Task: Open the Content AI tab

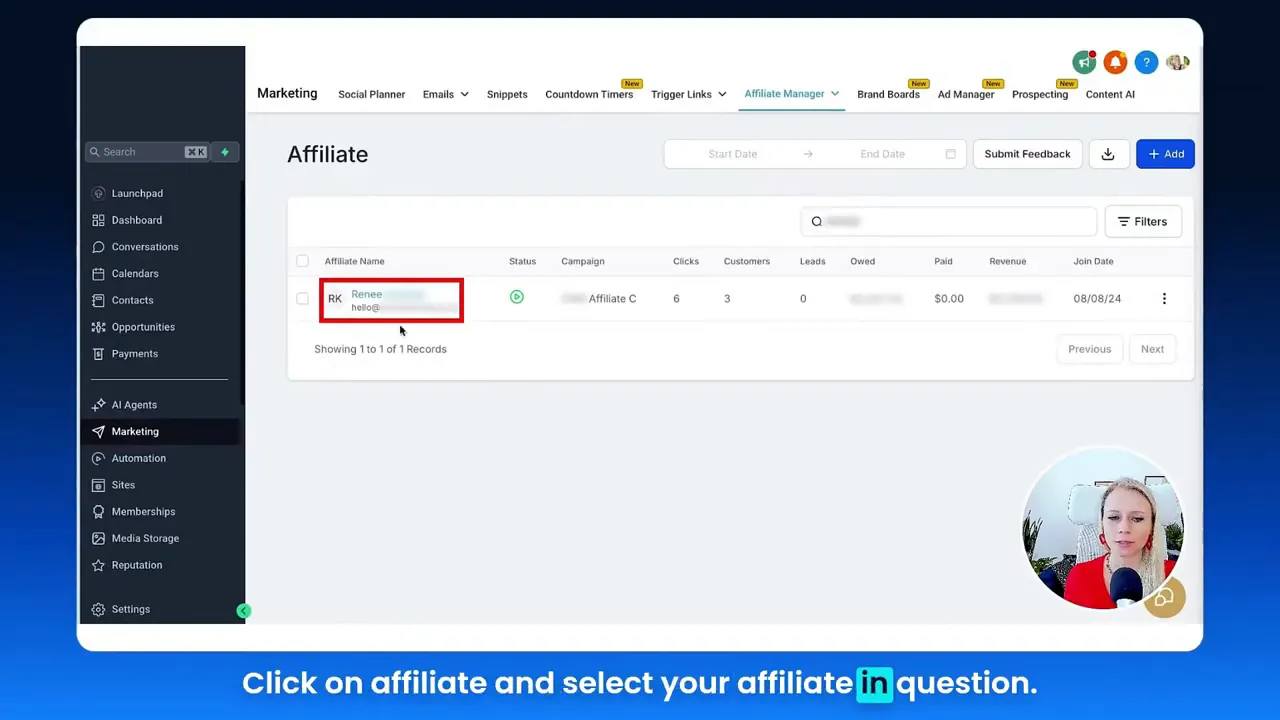Action: pos(1110,94)
